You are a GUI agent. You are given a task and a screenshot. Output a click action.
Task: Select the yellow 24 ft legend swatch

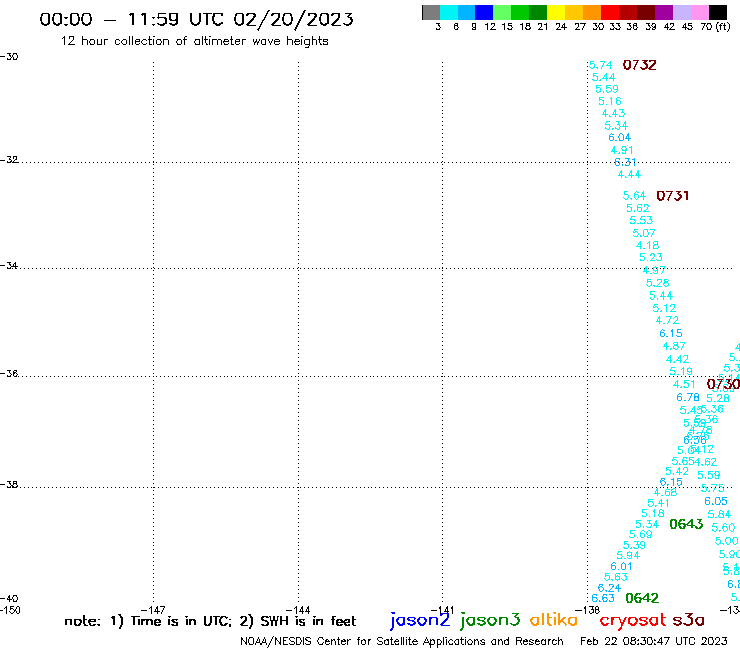556,12
